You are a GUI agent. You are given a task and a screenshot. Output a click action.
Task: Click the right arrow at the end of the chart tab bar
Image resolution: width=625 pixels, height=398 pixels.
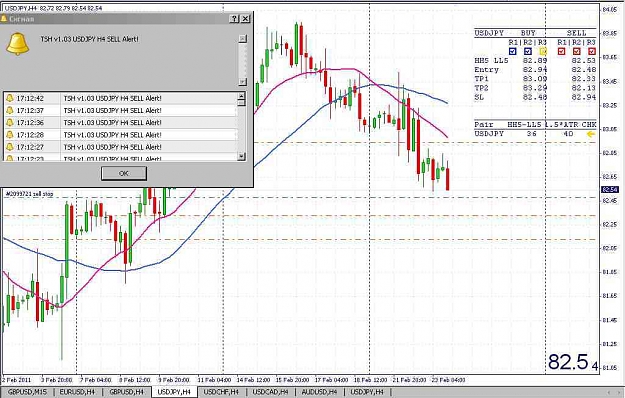[619, 393]
